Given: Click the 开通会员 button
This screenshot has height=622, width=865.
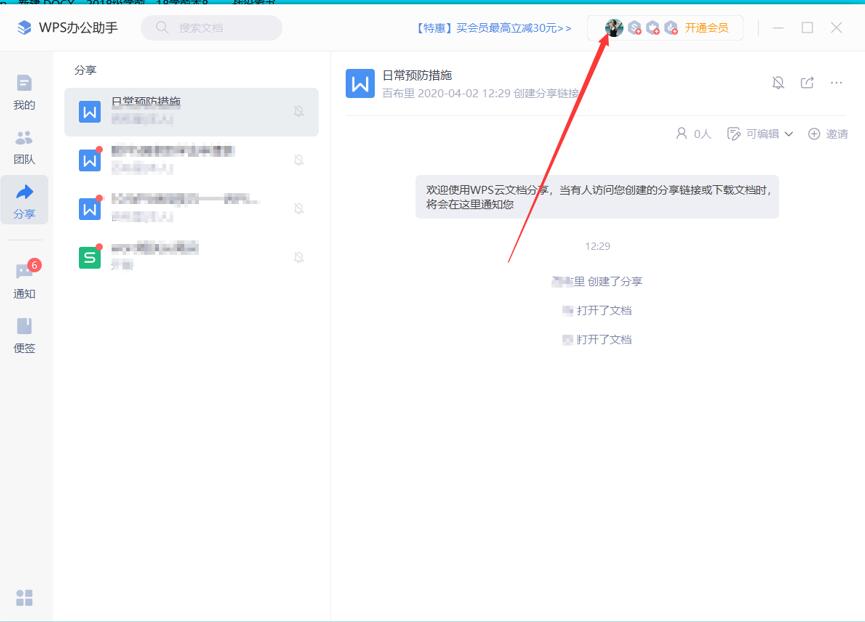Looking at the screenshot, I should click(x=707, y=28).
